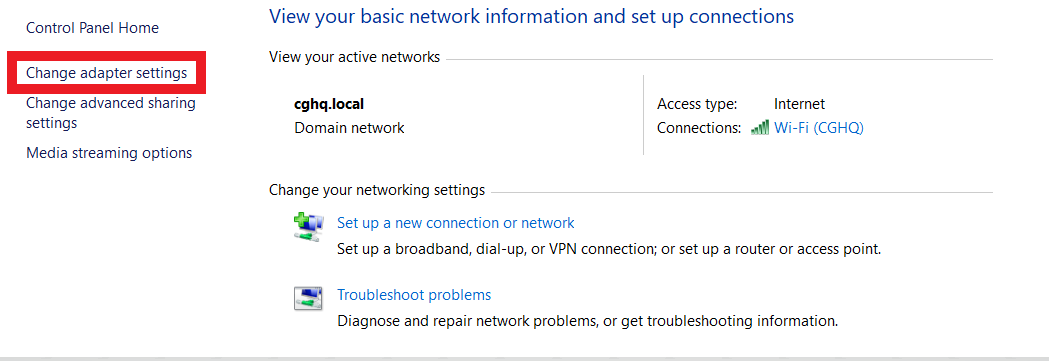Viewport: 1049px width, 361px height.
Task: Click the Troubleshoot problems icon
Action: tap(308, 298)
